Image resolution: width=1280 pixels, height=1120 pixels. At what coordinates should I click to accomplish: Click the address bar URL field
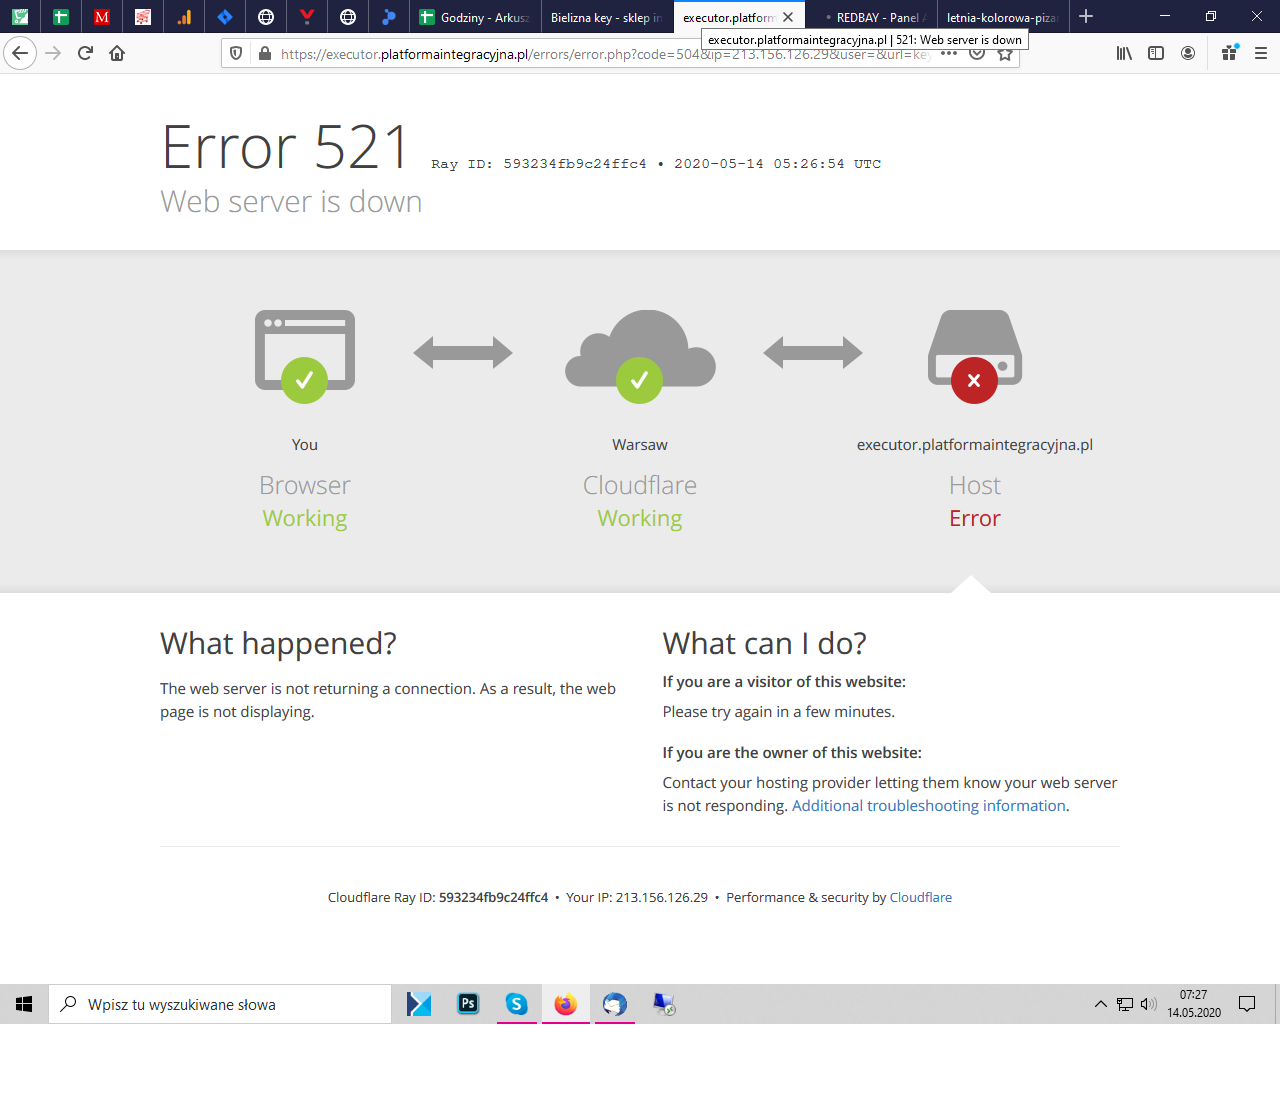coord(600,54)
